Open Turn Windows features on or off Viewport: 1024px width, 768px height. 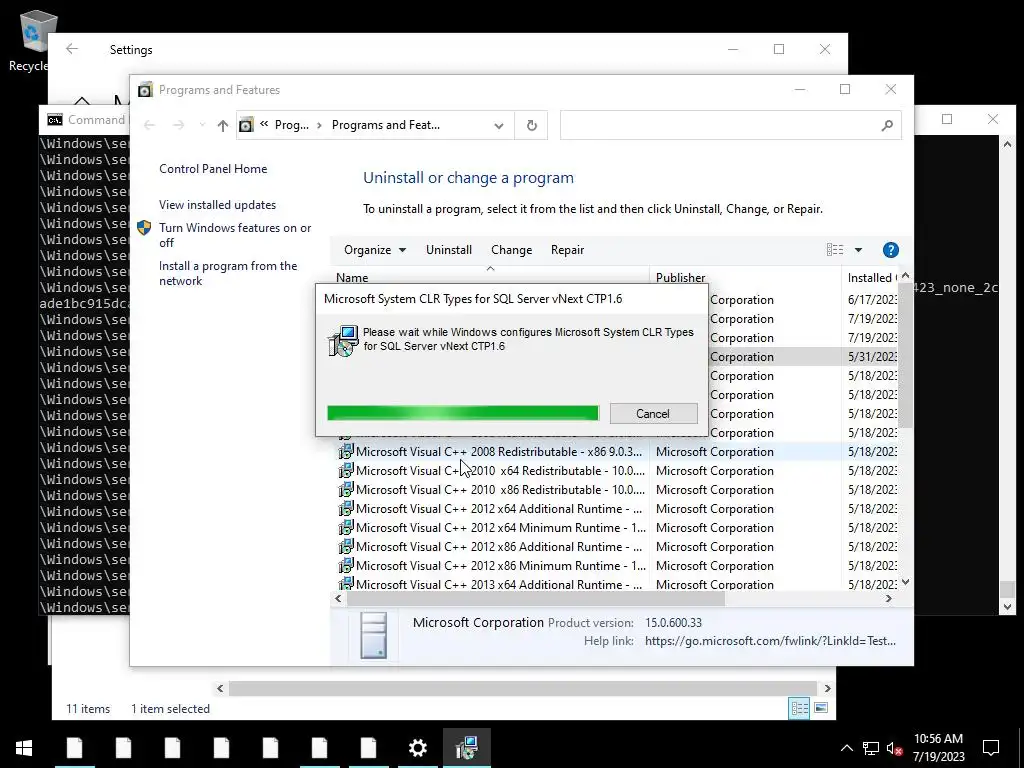coord(235,235)
